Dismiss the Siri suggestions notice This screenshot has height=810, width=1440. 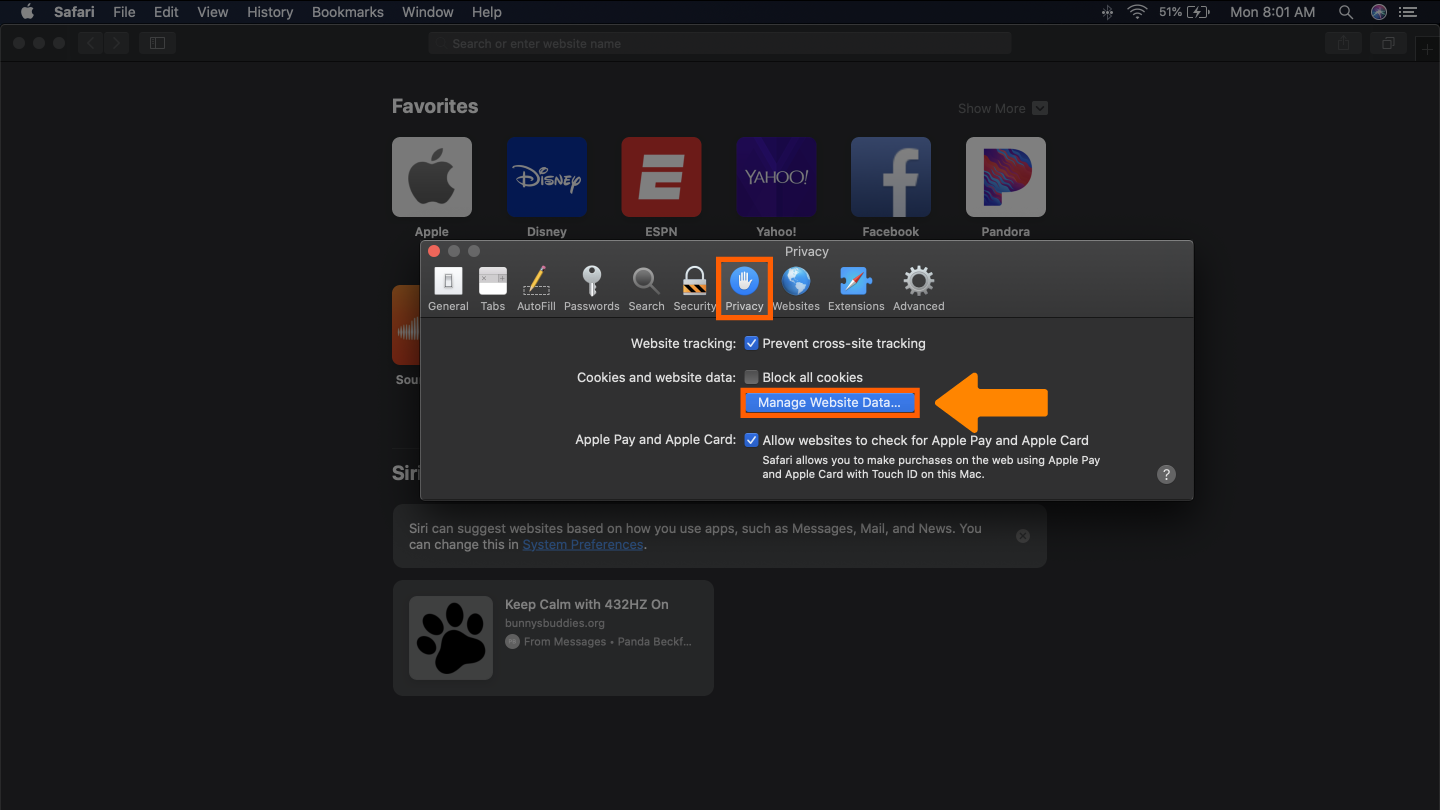point(1023,536)
